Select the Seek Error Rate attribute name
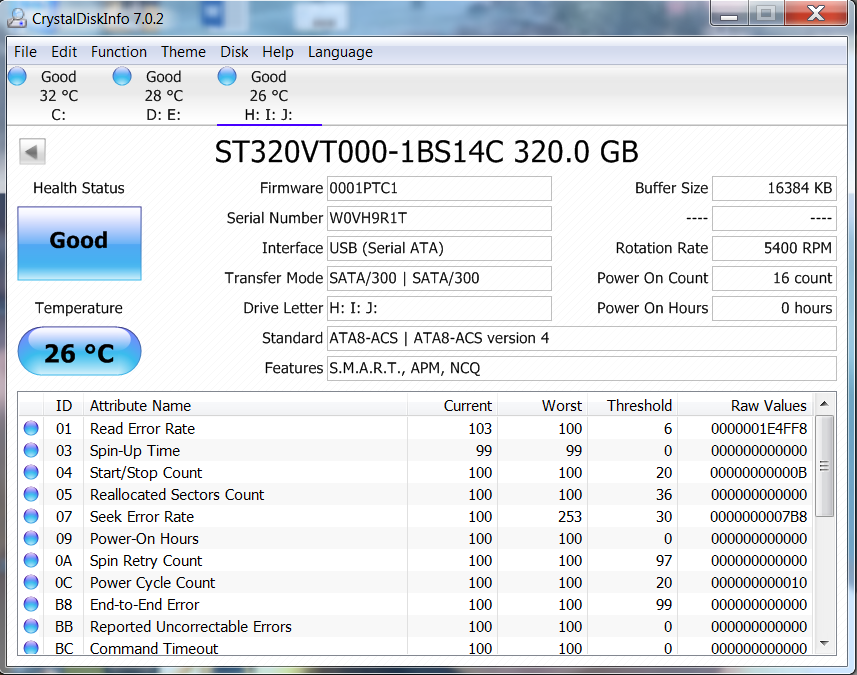Viewport: 857px width, 675px height. pyautogui.click(x=142, y=517)
